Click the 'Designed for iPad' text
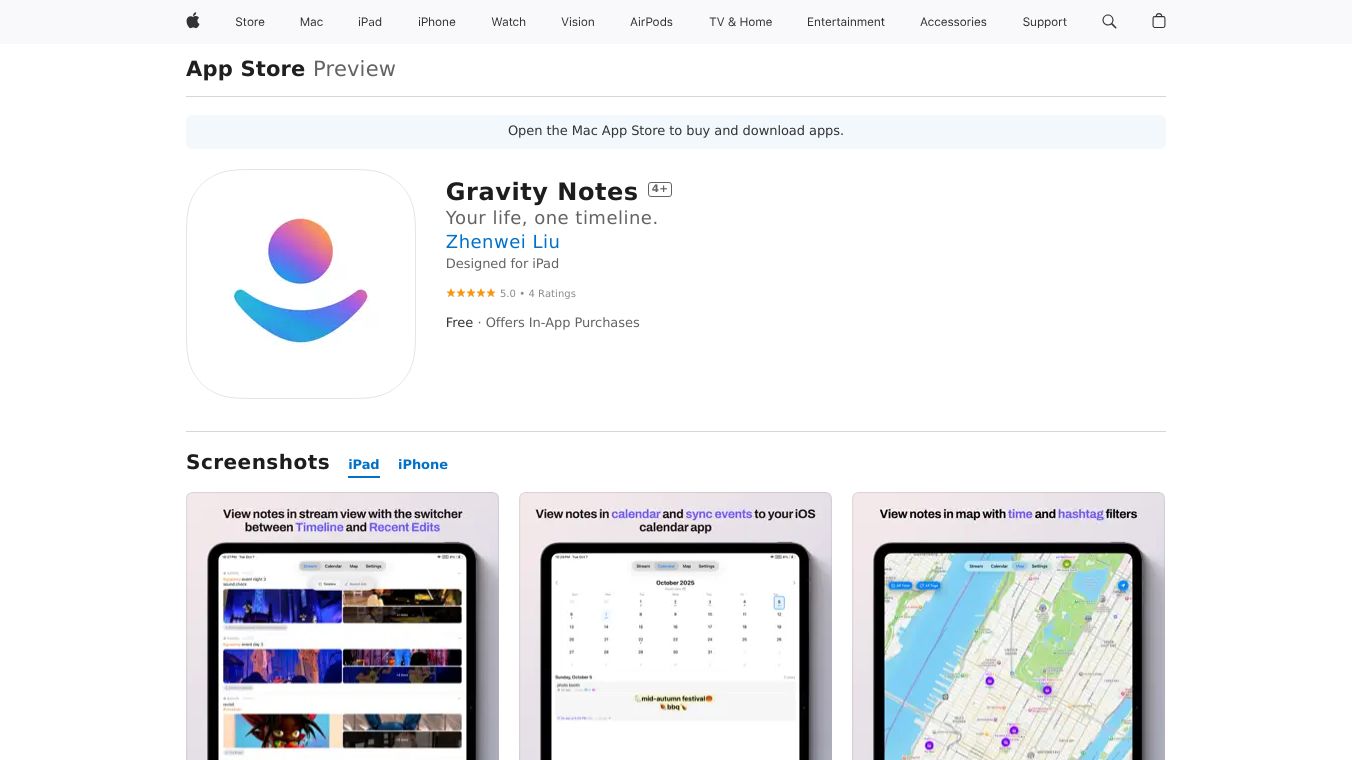Screen dimensions: 1352x760 (502, 263)
